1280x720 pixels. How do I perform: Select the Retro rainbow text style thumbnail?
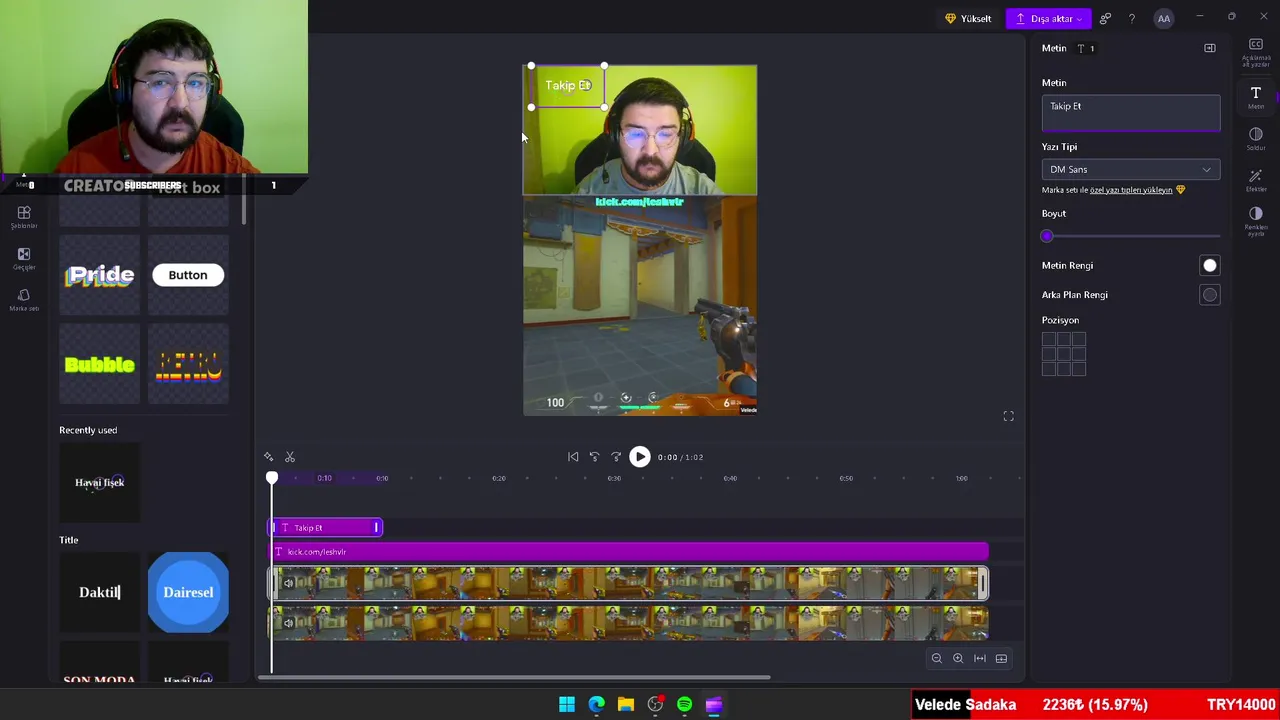point(188,364)
